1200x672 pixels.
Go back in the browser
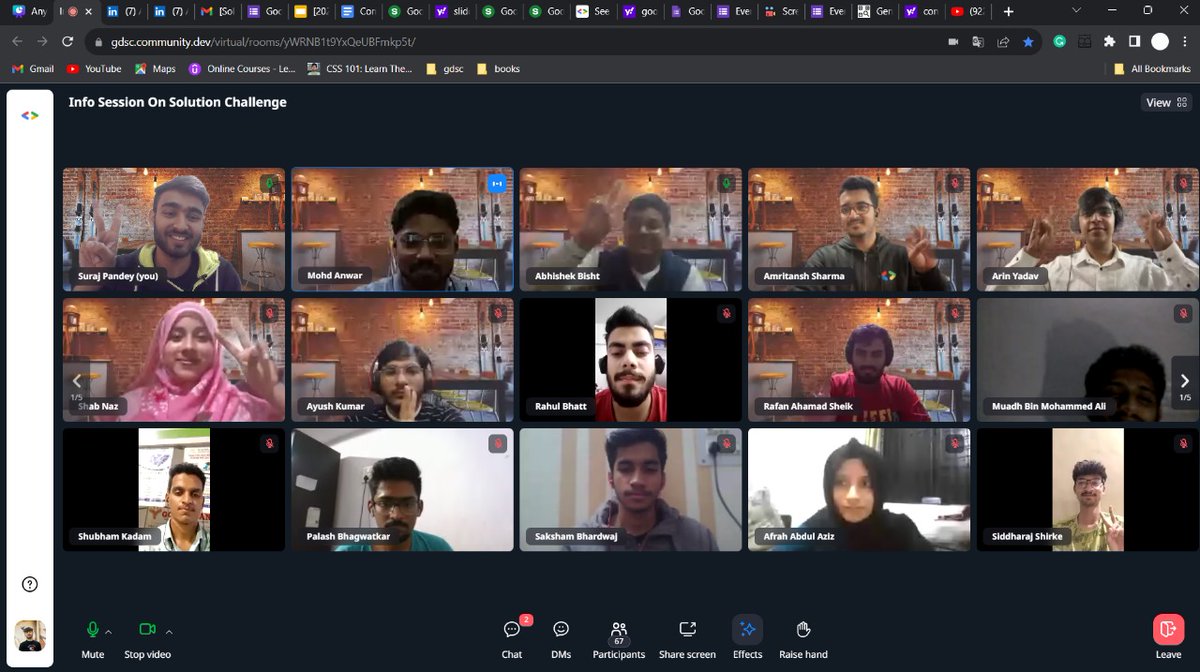tap(17, 42)
